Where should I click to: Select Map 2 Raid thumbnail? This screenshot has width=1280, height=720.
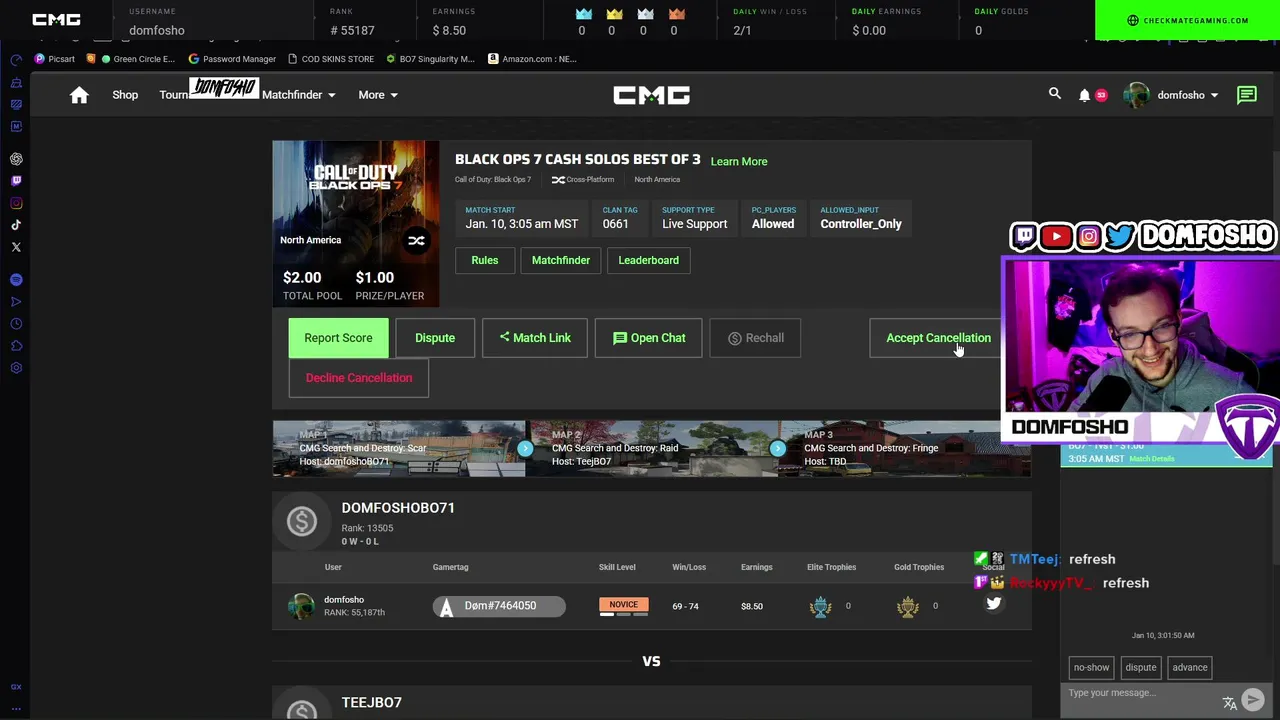(x=651, y=448)
